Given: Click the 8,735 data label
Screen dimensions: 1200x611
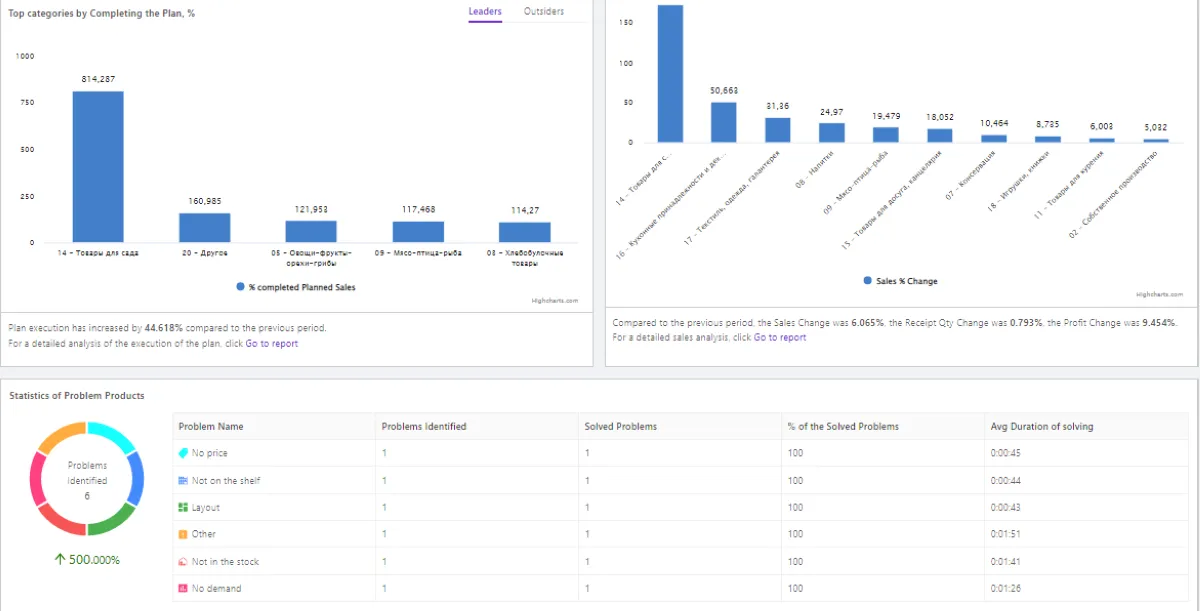Looking at the screenshot, I should coord(1047,124).
